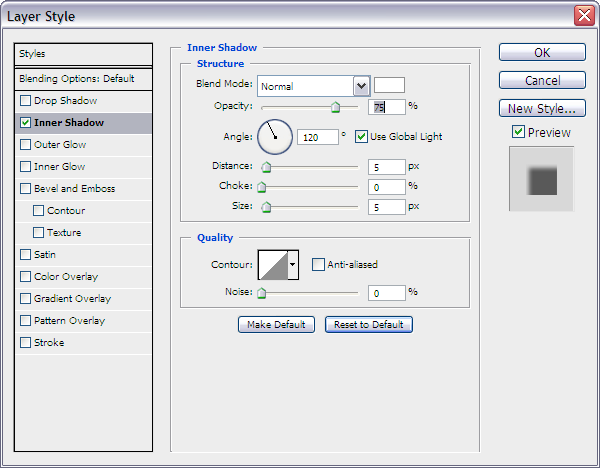The image size is (600, 468).
Task: Click the shadow color swatch
Action: tap(389, 85)
